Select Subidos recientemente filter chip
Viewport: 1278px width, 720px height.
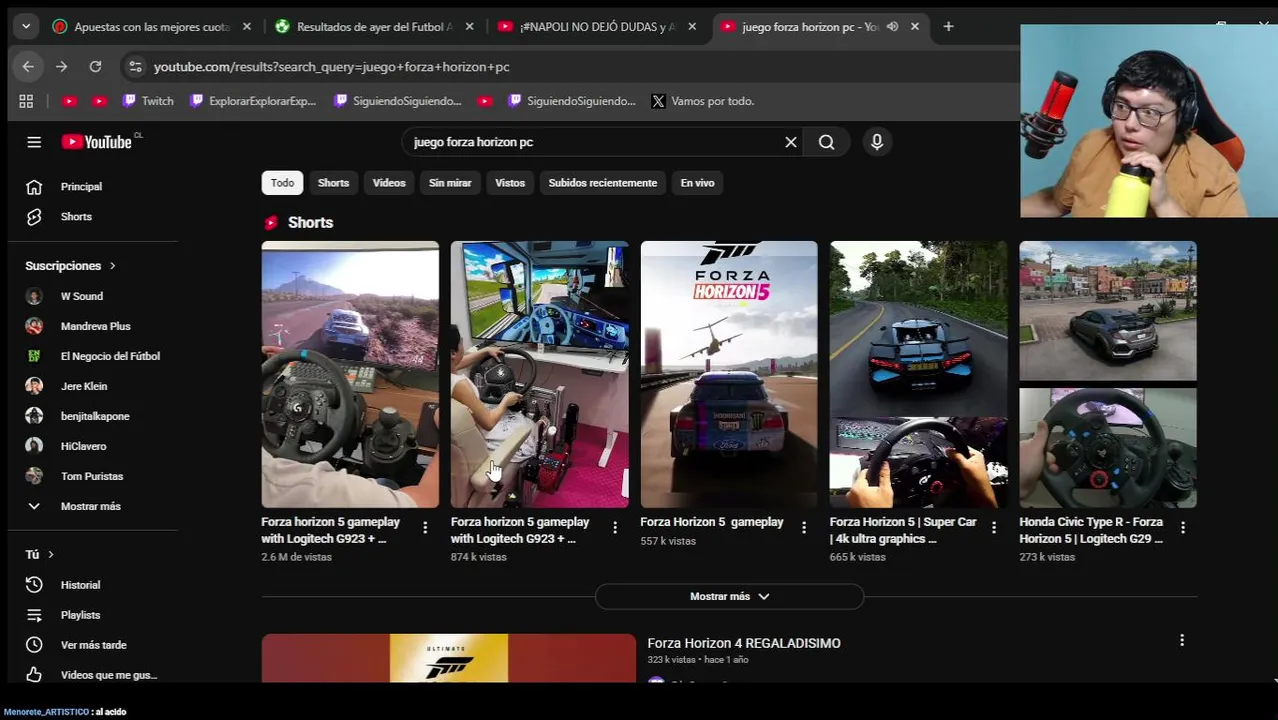point(603,183)
